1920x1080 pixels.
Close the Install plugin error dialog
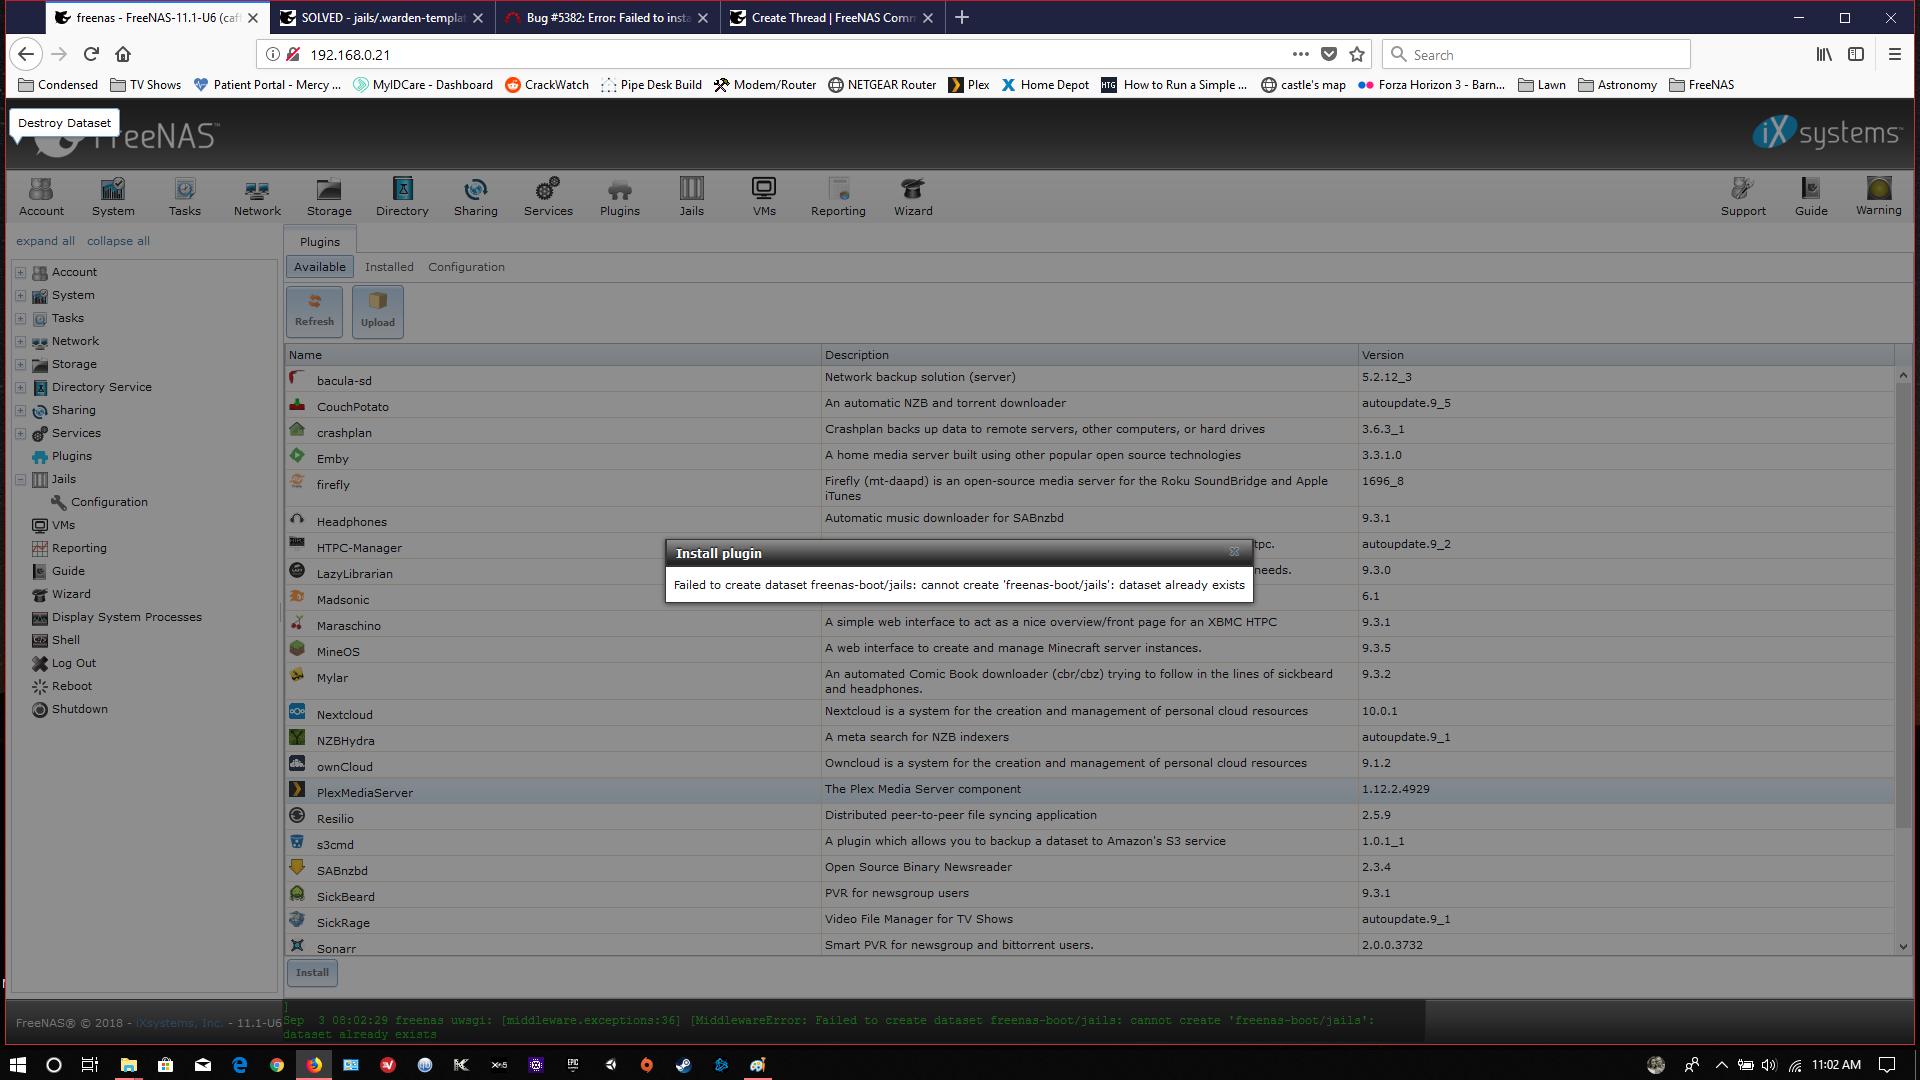1234,552
